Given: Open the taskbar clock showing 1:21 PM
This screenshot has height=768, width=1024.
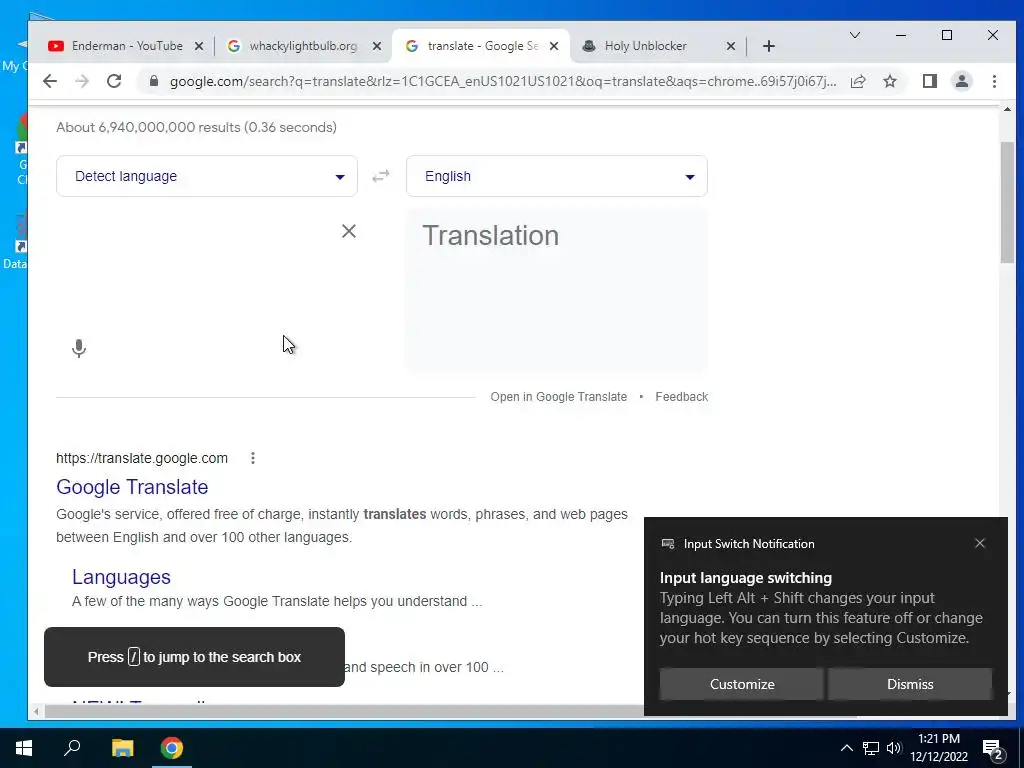Looking at the screenshot, I should click(x=938, y=748).
